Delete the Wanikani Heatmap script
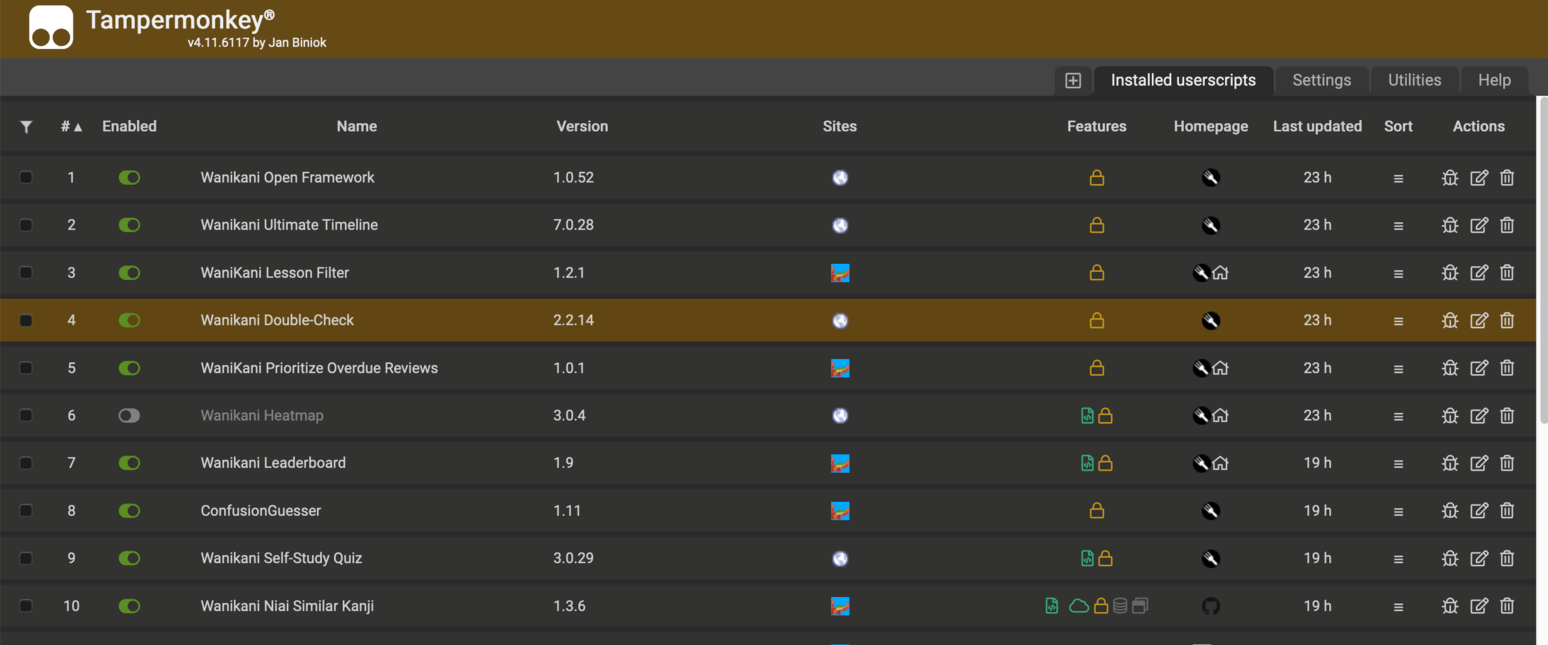The width and height of the screenshot is (1548, 645). [x=1507, y=415]
